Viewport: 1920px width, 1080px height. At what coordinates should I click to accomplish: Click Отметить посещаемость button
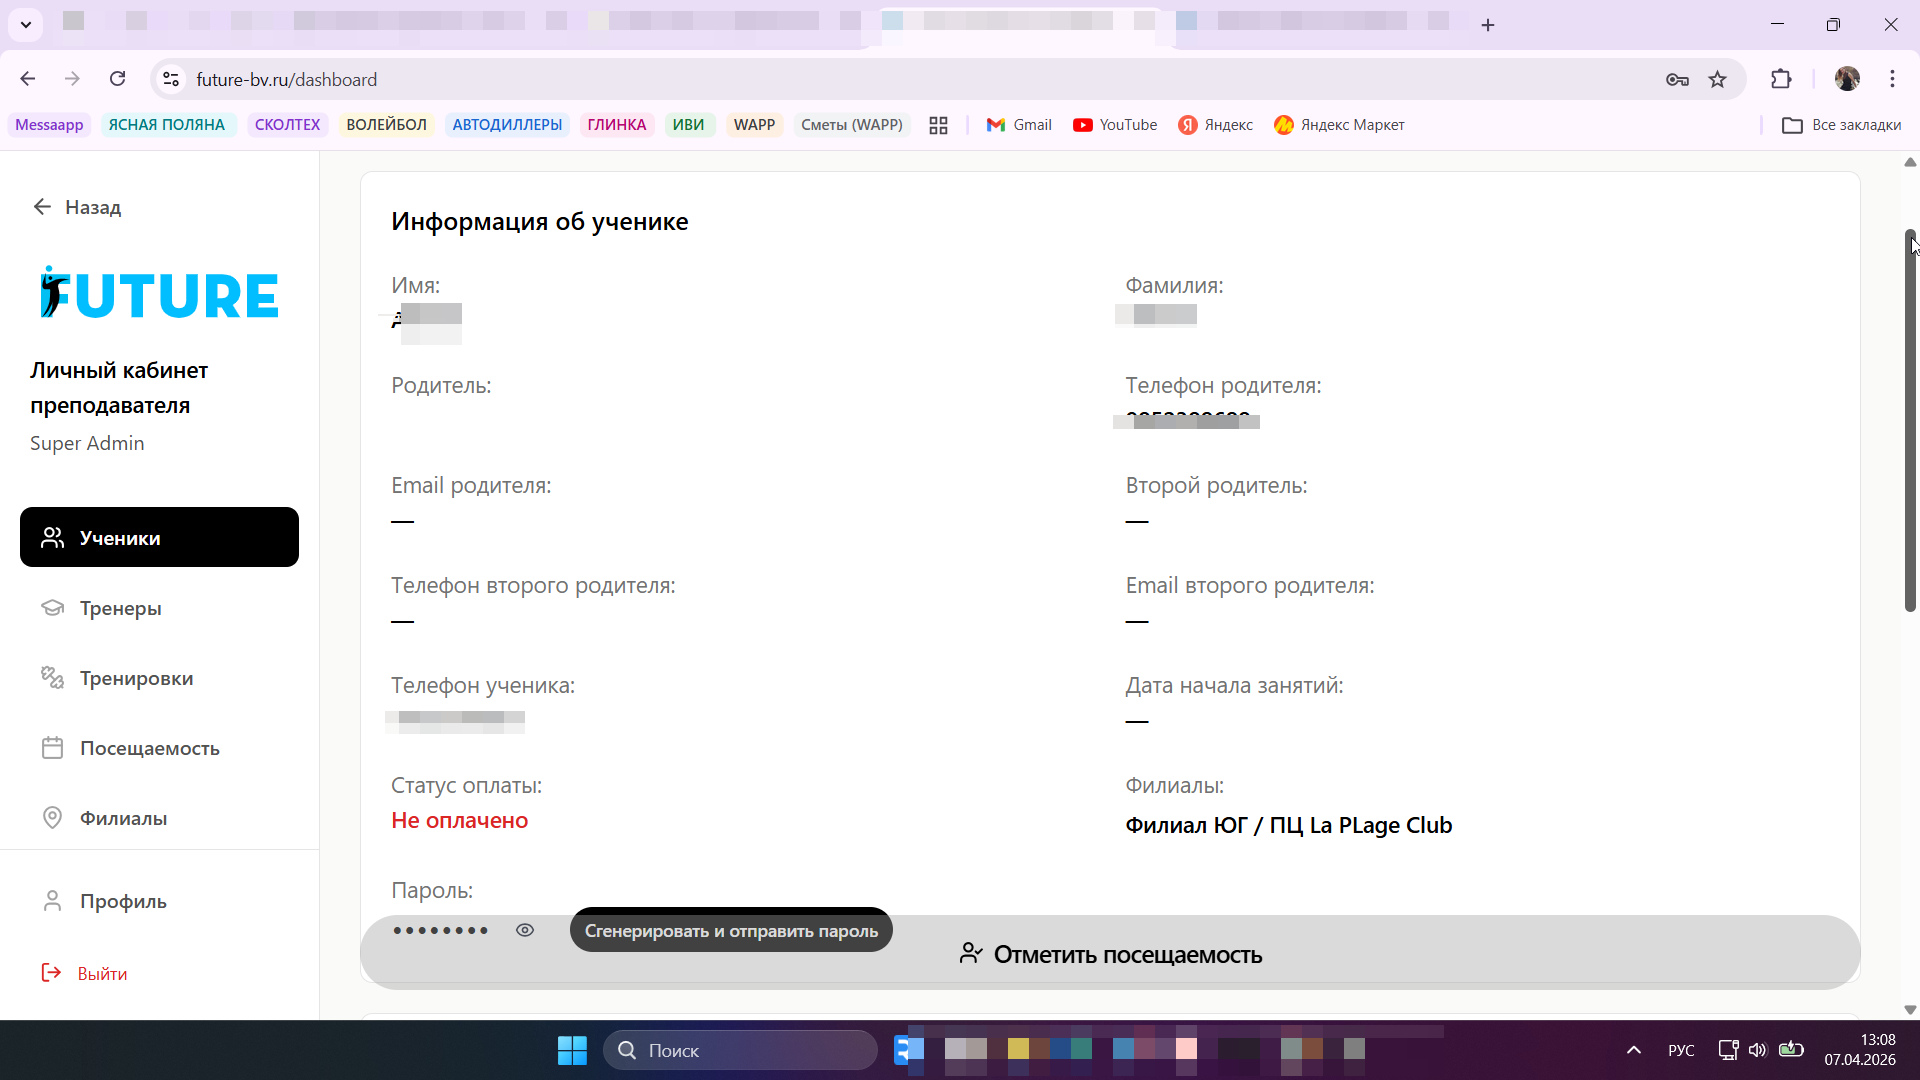click(x=1110, y=954)
